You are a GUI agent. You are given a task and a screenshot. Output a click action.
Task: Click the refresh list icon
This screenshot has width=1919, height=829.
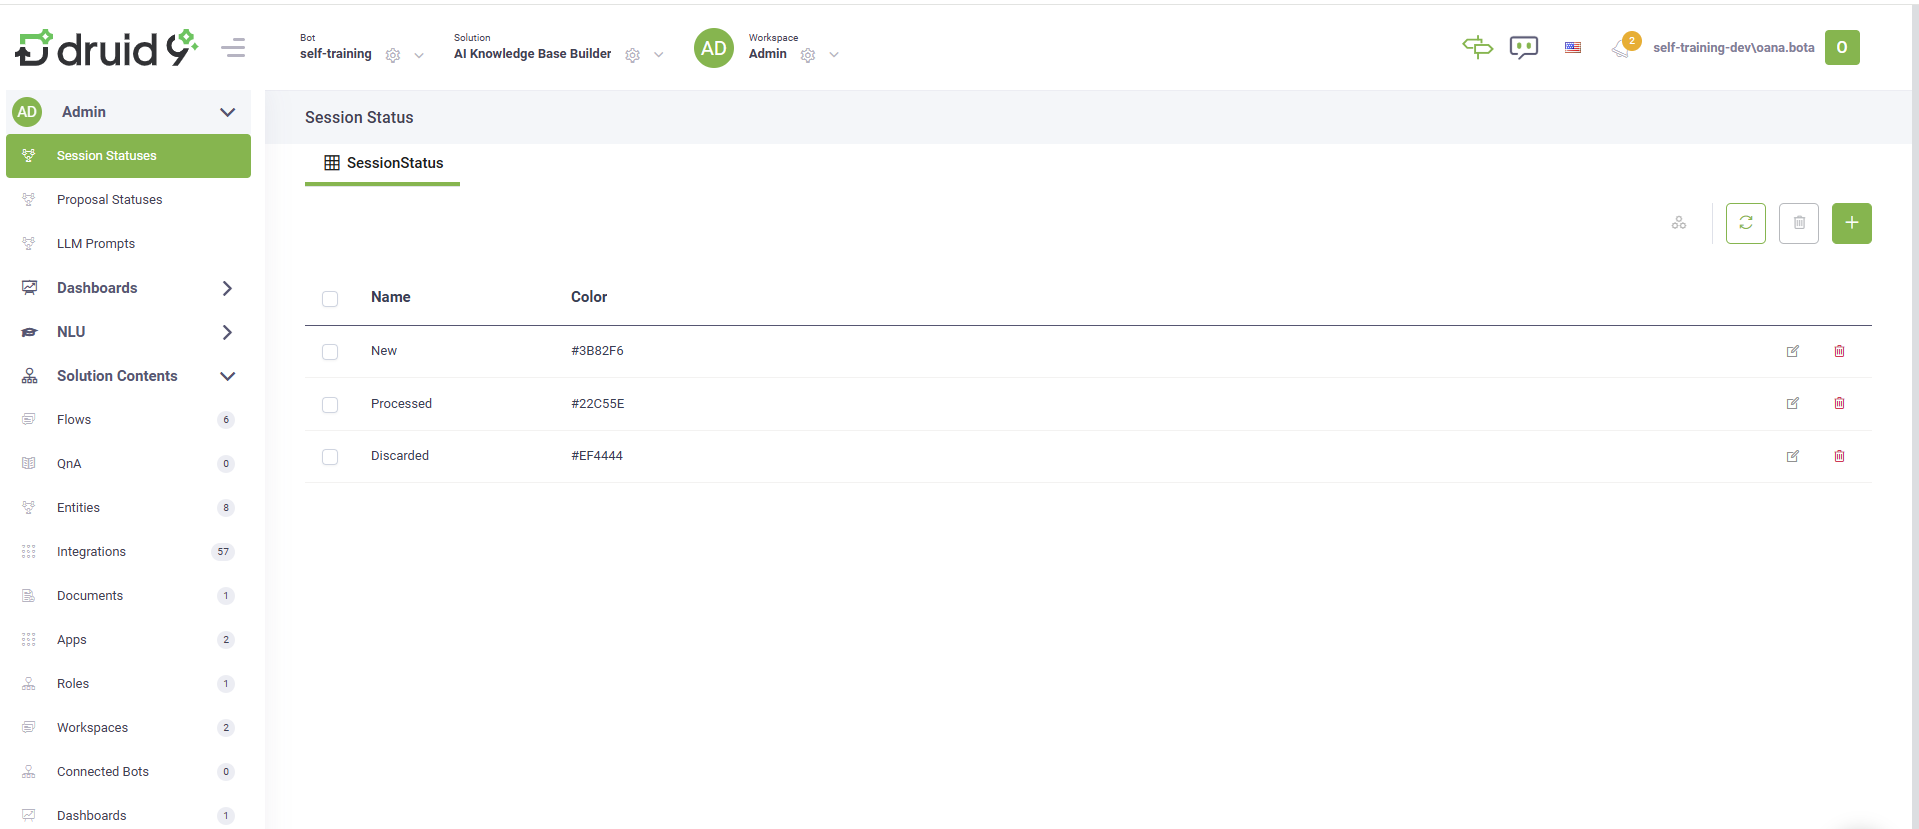tap(1746, 223)
